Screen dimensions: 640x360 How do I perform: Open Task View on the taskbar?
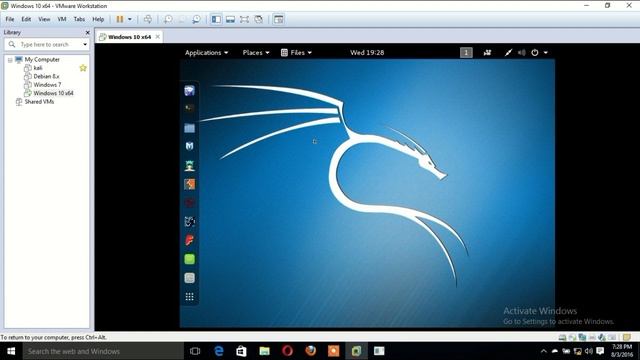point(195,351)
